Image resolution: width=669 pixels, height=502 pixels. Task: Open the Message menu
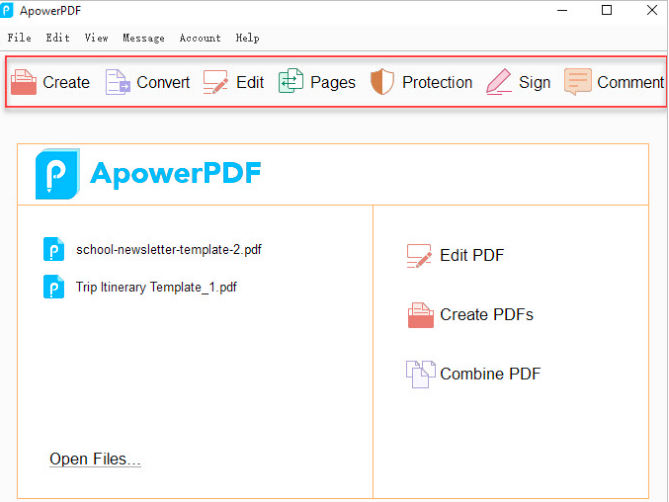pyautogui.click(x=143, y=38)
